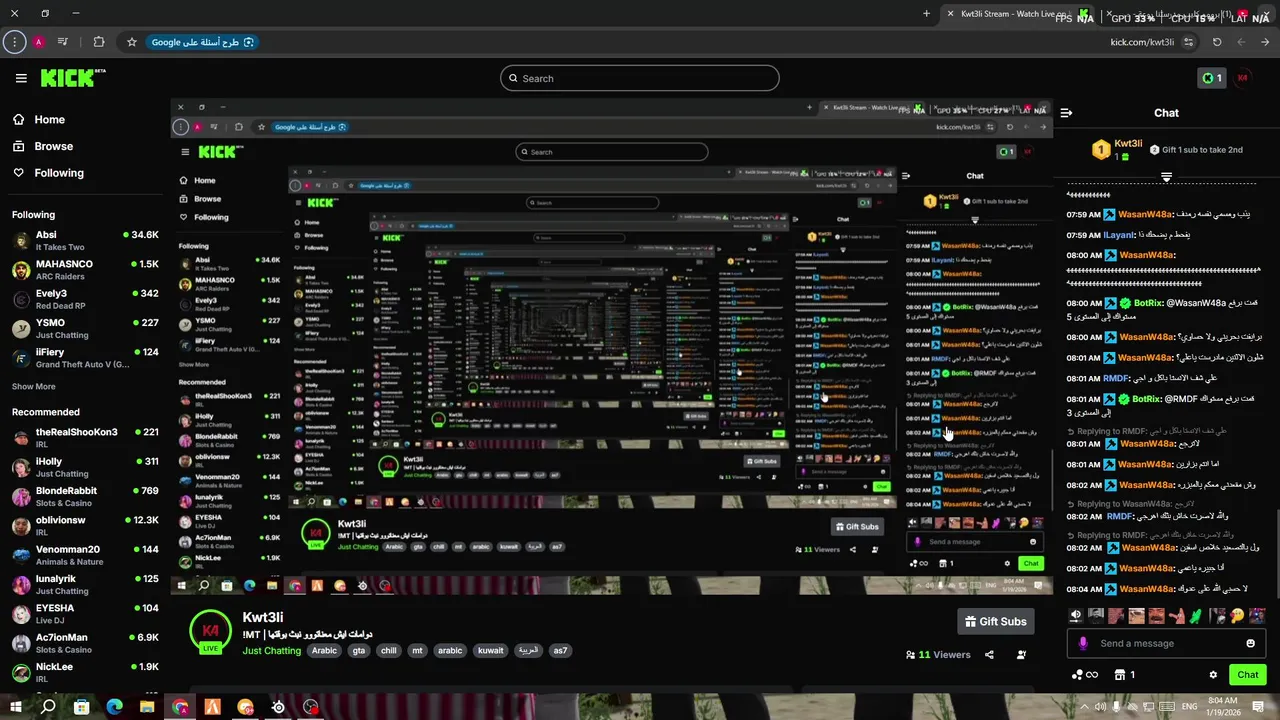Image resolution: width=1280 pixels, height=720 pixels.
Task: Open Ac7ionMan recommended channel
Action: pos(85,643)
